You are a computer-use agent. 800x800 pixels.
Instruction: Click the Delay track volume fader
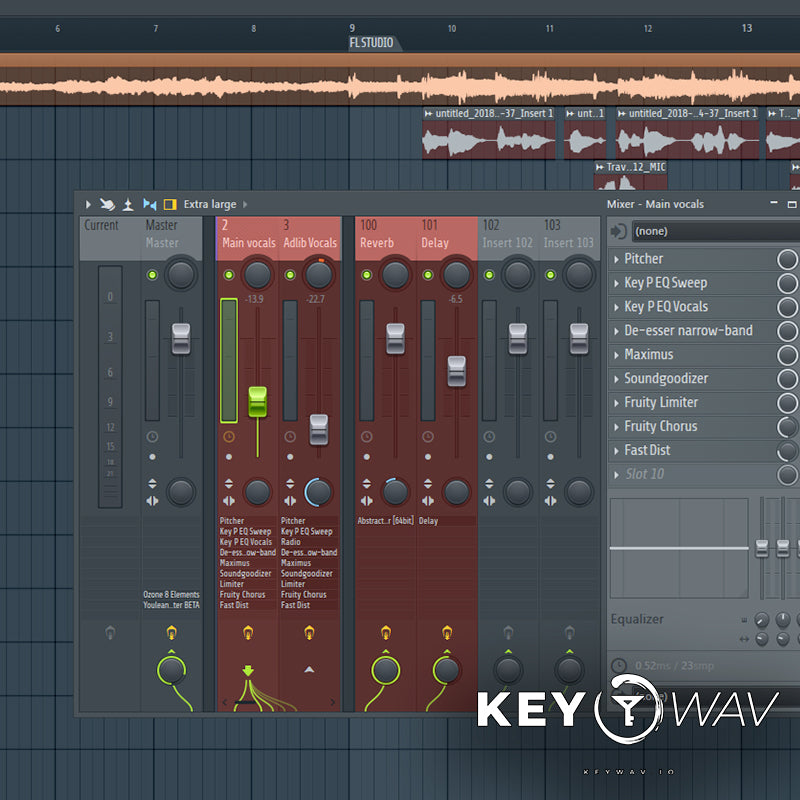(456, 371)
